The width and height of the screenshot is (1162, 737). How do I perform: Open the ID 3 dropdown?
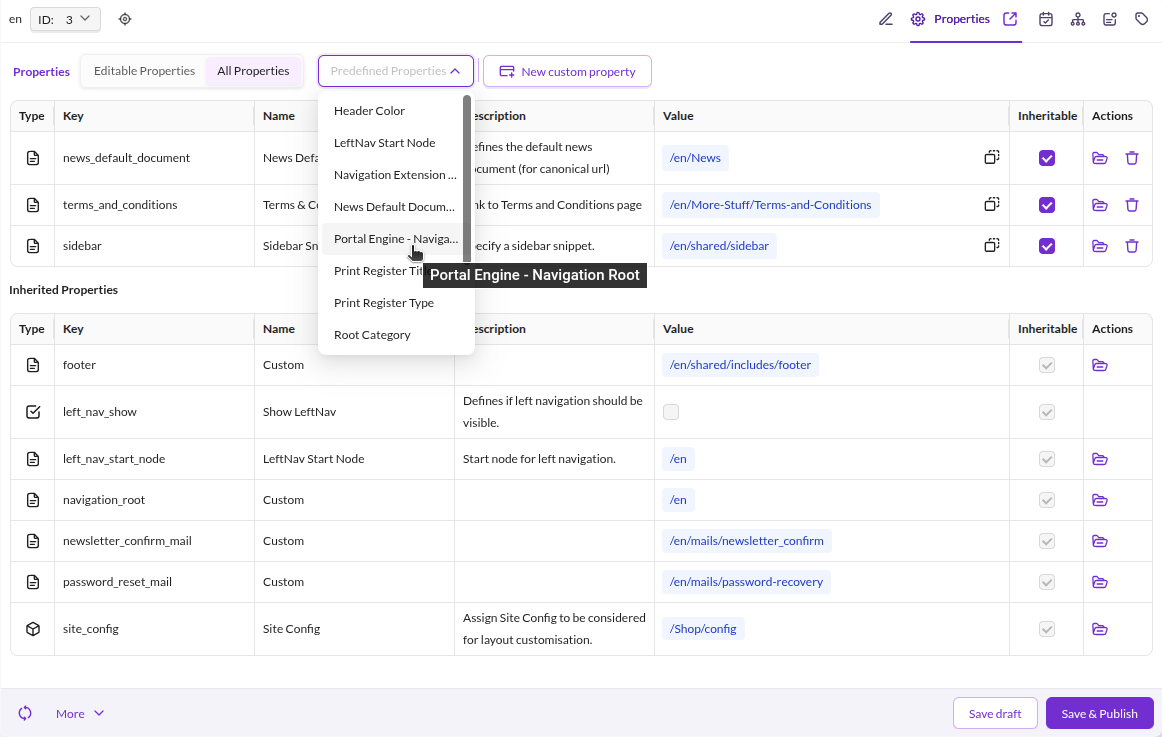tap(65, 19)
